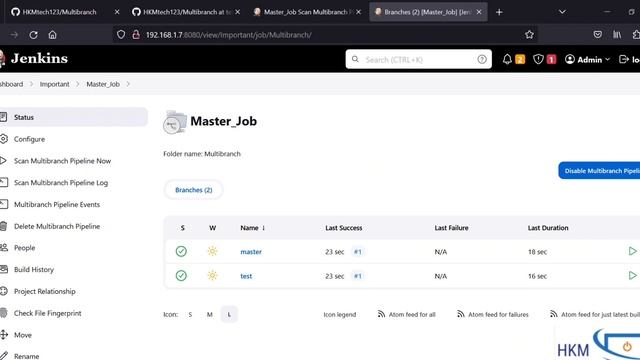Select large icon size L

229,314
